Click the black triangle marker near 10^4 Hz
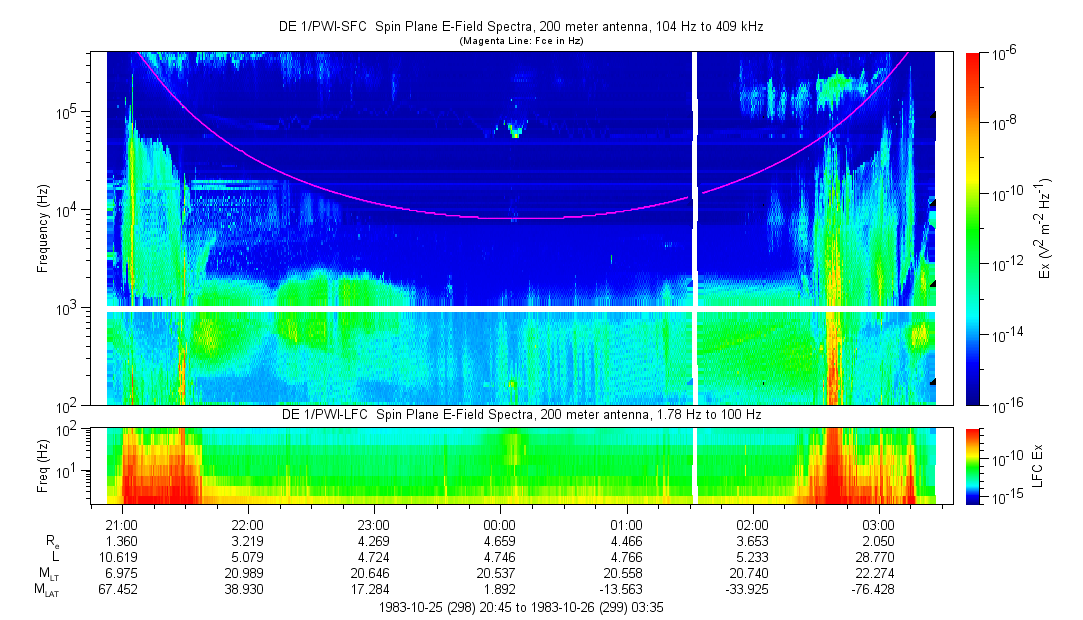 tap(933, 204)
